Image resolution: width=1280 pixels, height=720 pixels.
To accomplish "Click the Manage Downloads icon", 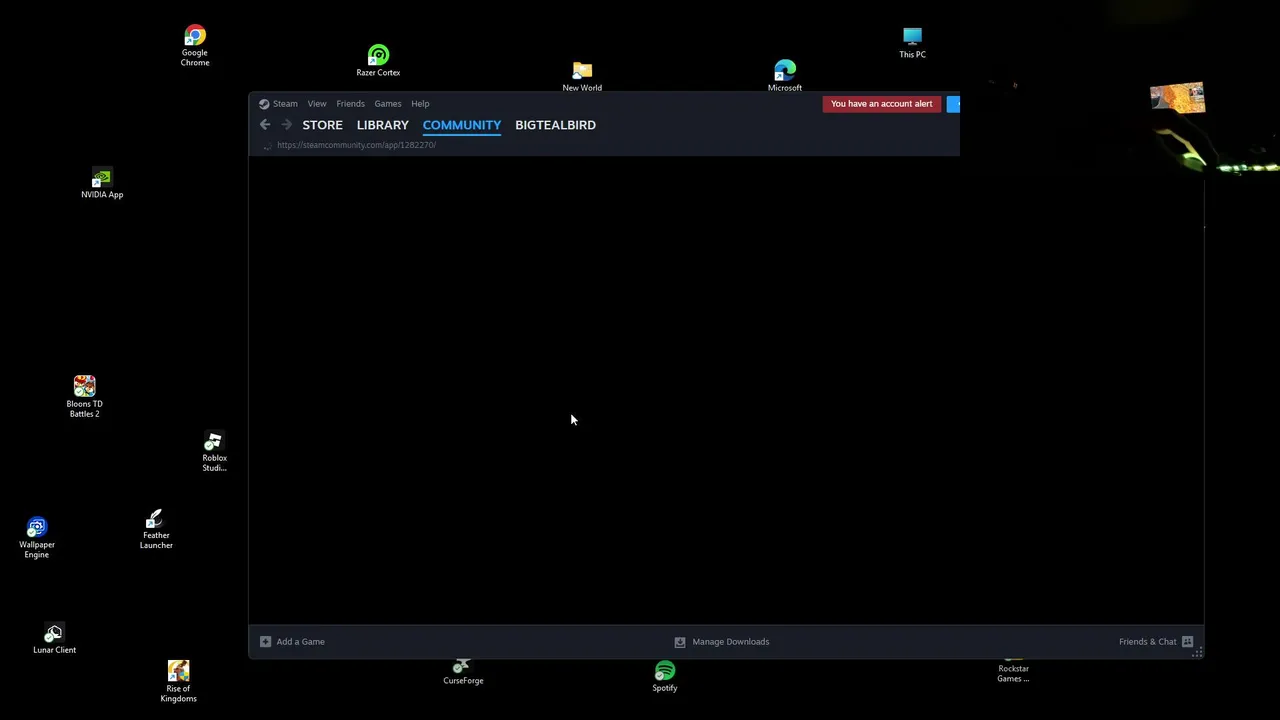I will (680, 642).
